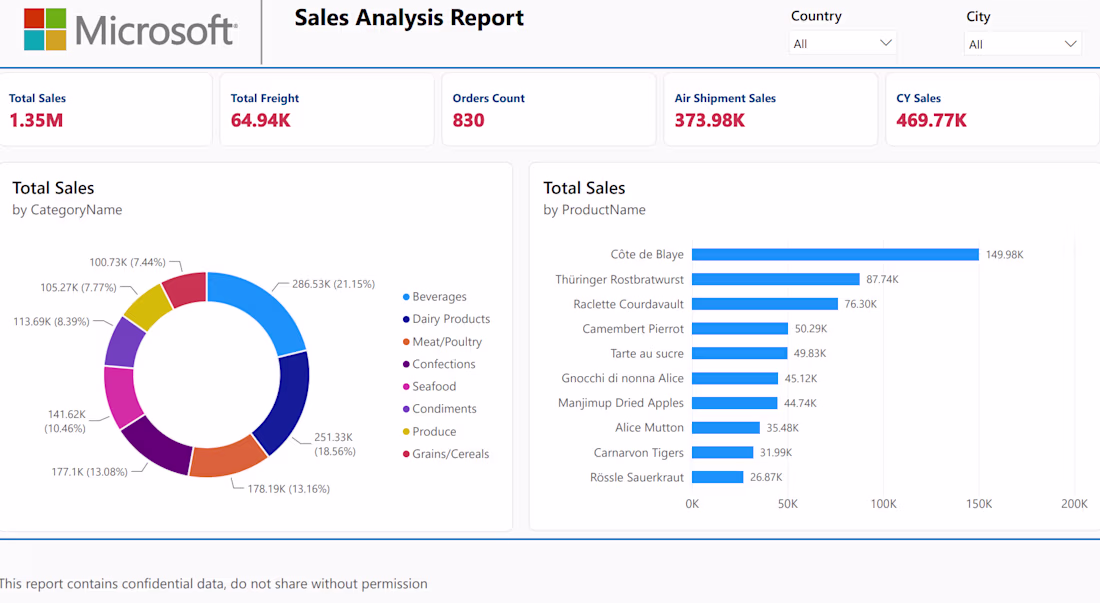Select Meat/Poultry in the legend
Image resolution: width=1100 pixels, height=603 pixels.
click(x=442, y=341)
